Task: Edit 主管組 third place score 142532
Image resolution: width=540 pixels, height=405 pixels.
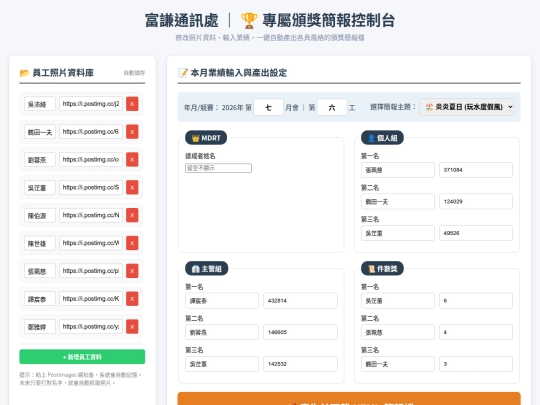Action: [x=300, y=364]
